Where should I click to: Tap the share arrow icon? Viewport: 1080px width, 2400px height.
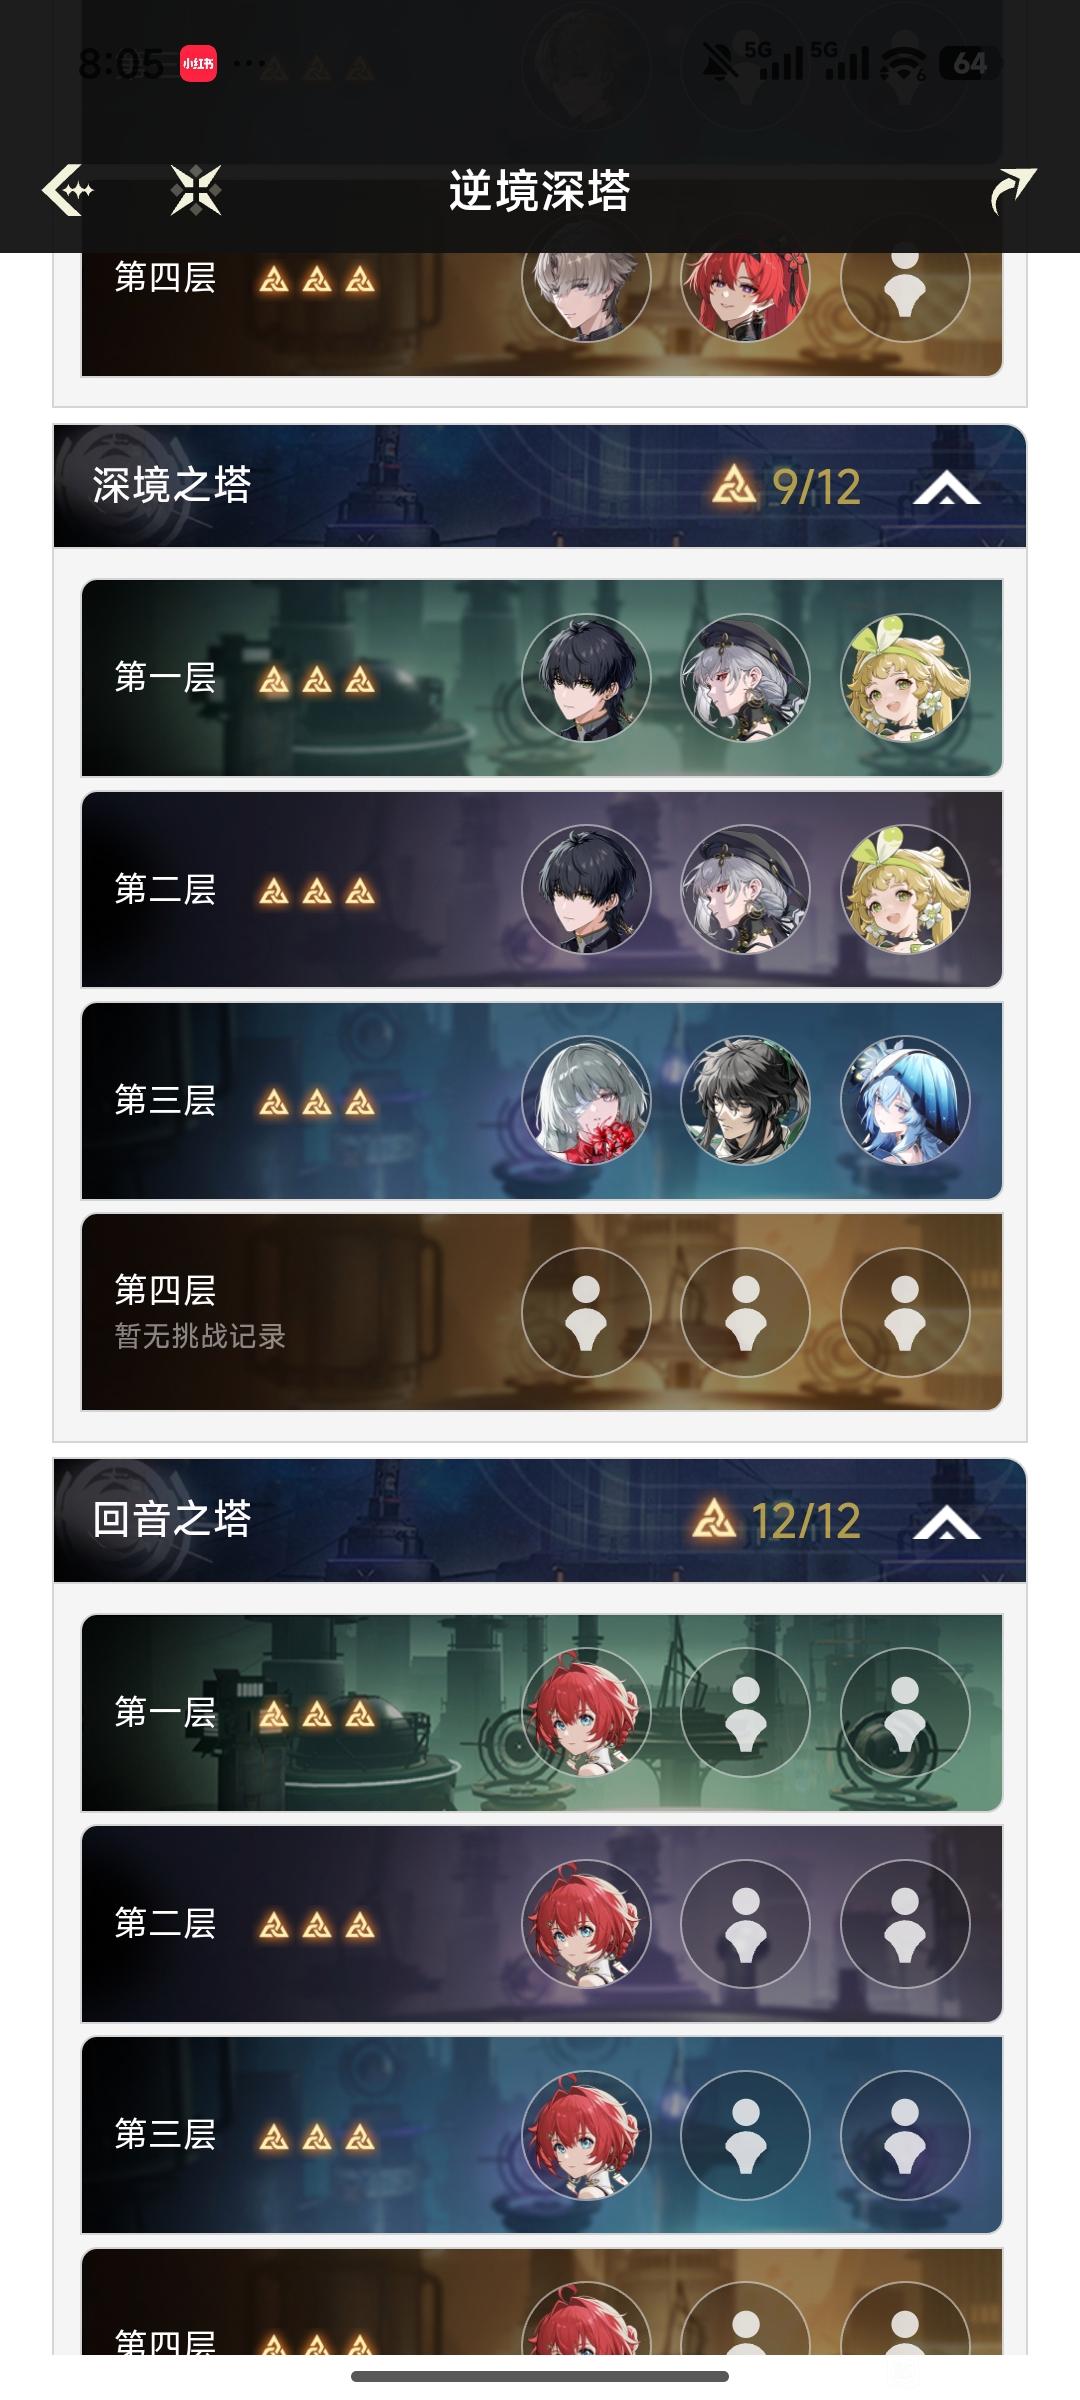click(1012, 190)
